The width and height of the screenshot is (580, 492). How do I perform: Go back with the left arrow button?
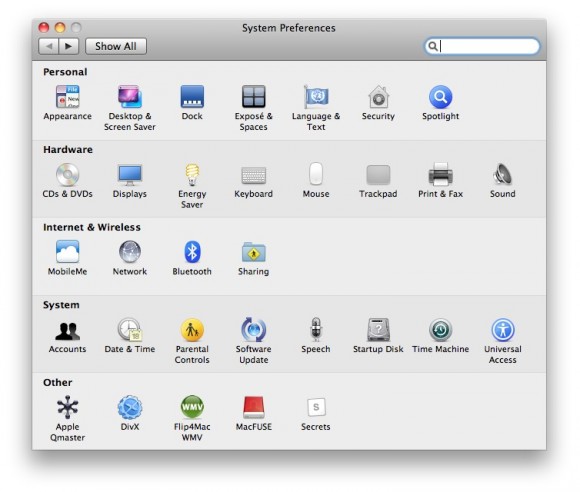pyautogui.click(x=48, y=46)
